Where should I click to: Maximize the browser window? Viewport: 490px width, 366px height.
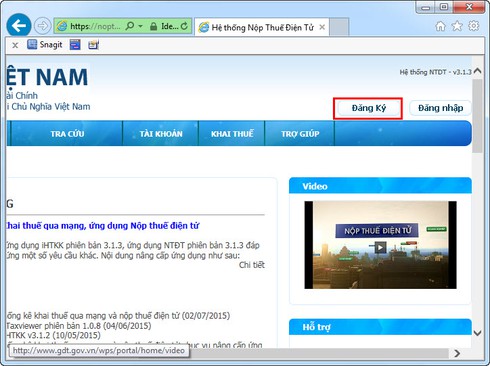[444, 7]
